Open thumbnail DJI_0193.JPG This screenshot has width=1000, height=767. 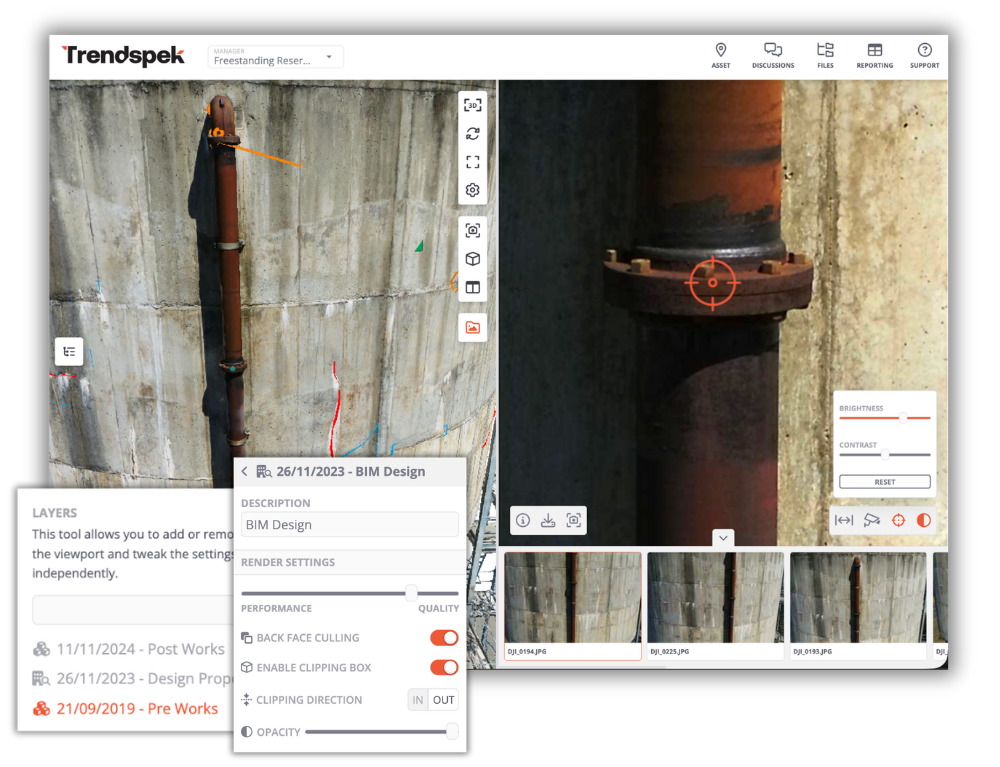(858, 606)
